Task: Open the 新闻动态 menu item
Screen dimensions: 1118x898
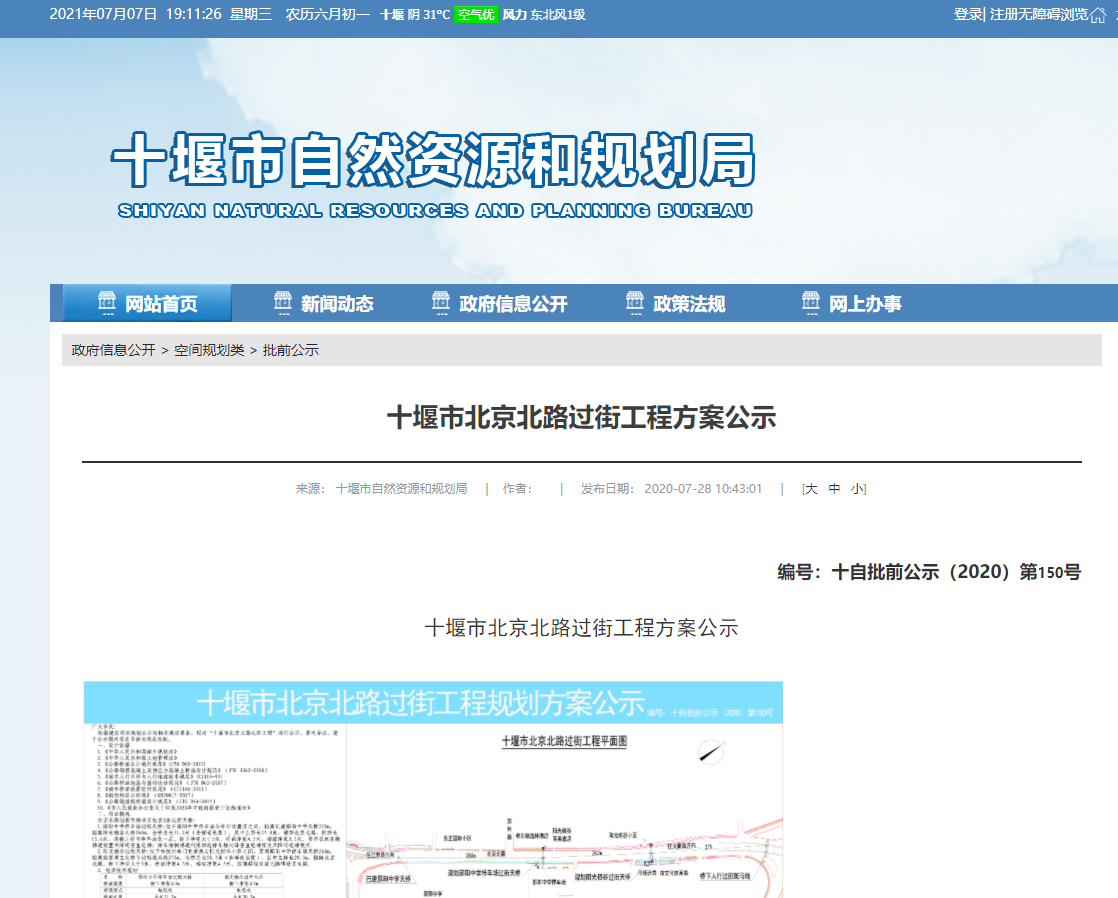Action: 337,304
